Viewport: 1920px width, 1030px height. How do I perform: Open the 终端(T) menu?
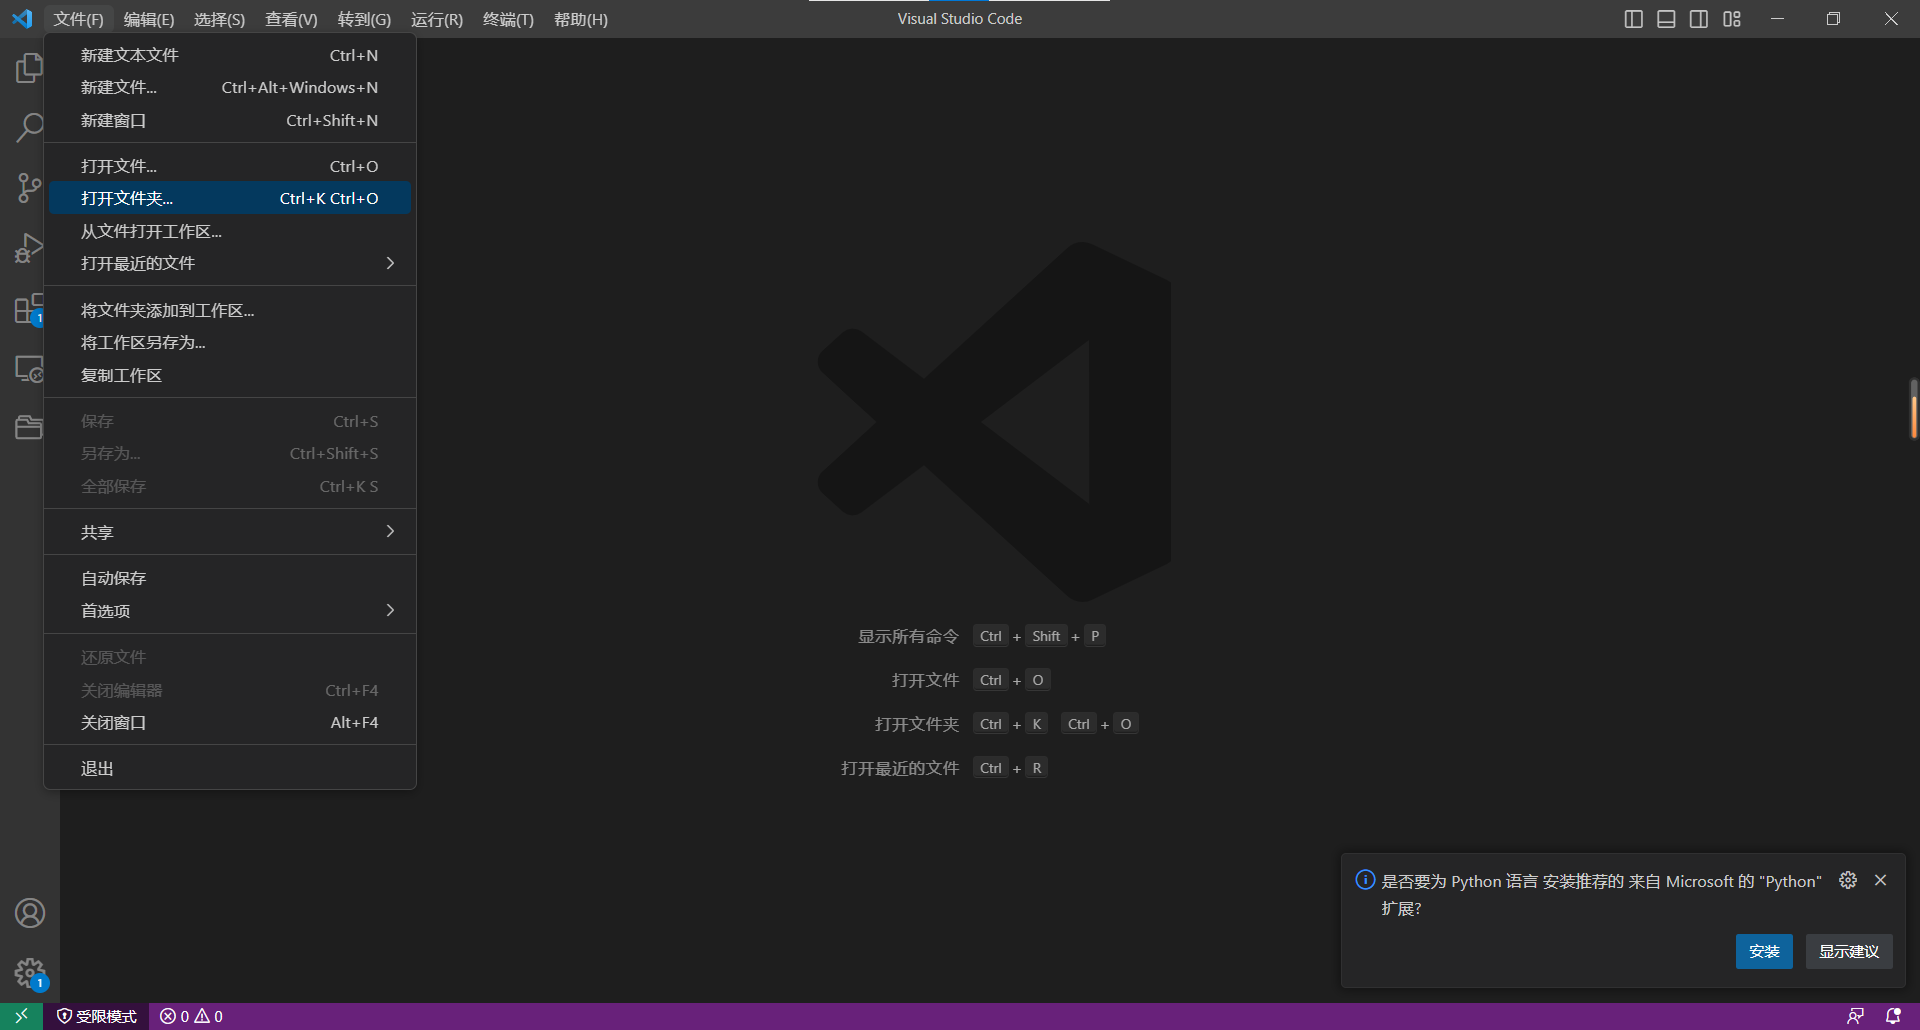(x=508, y=19)
